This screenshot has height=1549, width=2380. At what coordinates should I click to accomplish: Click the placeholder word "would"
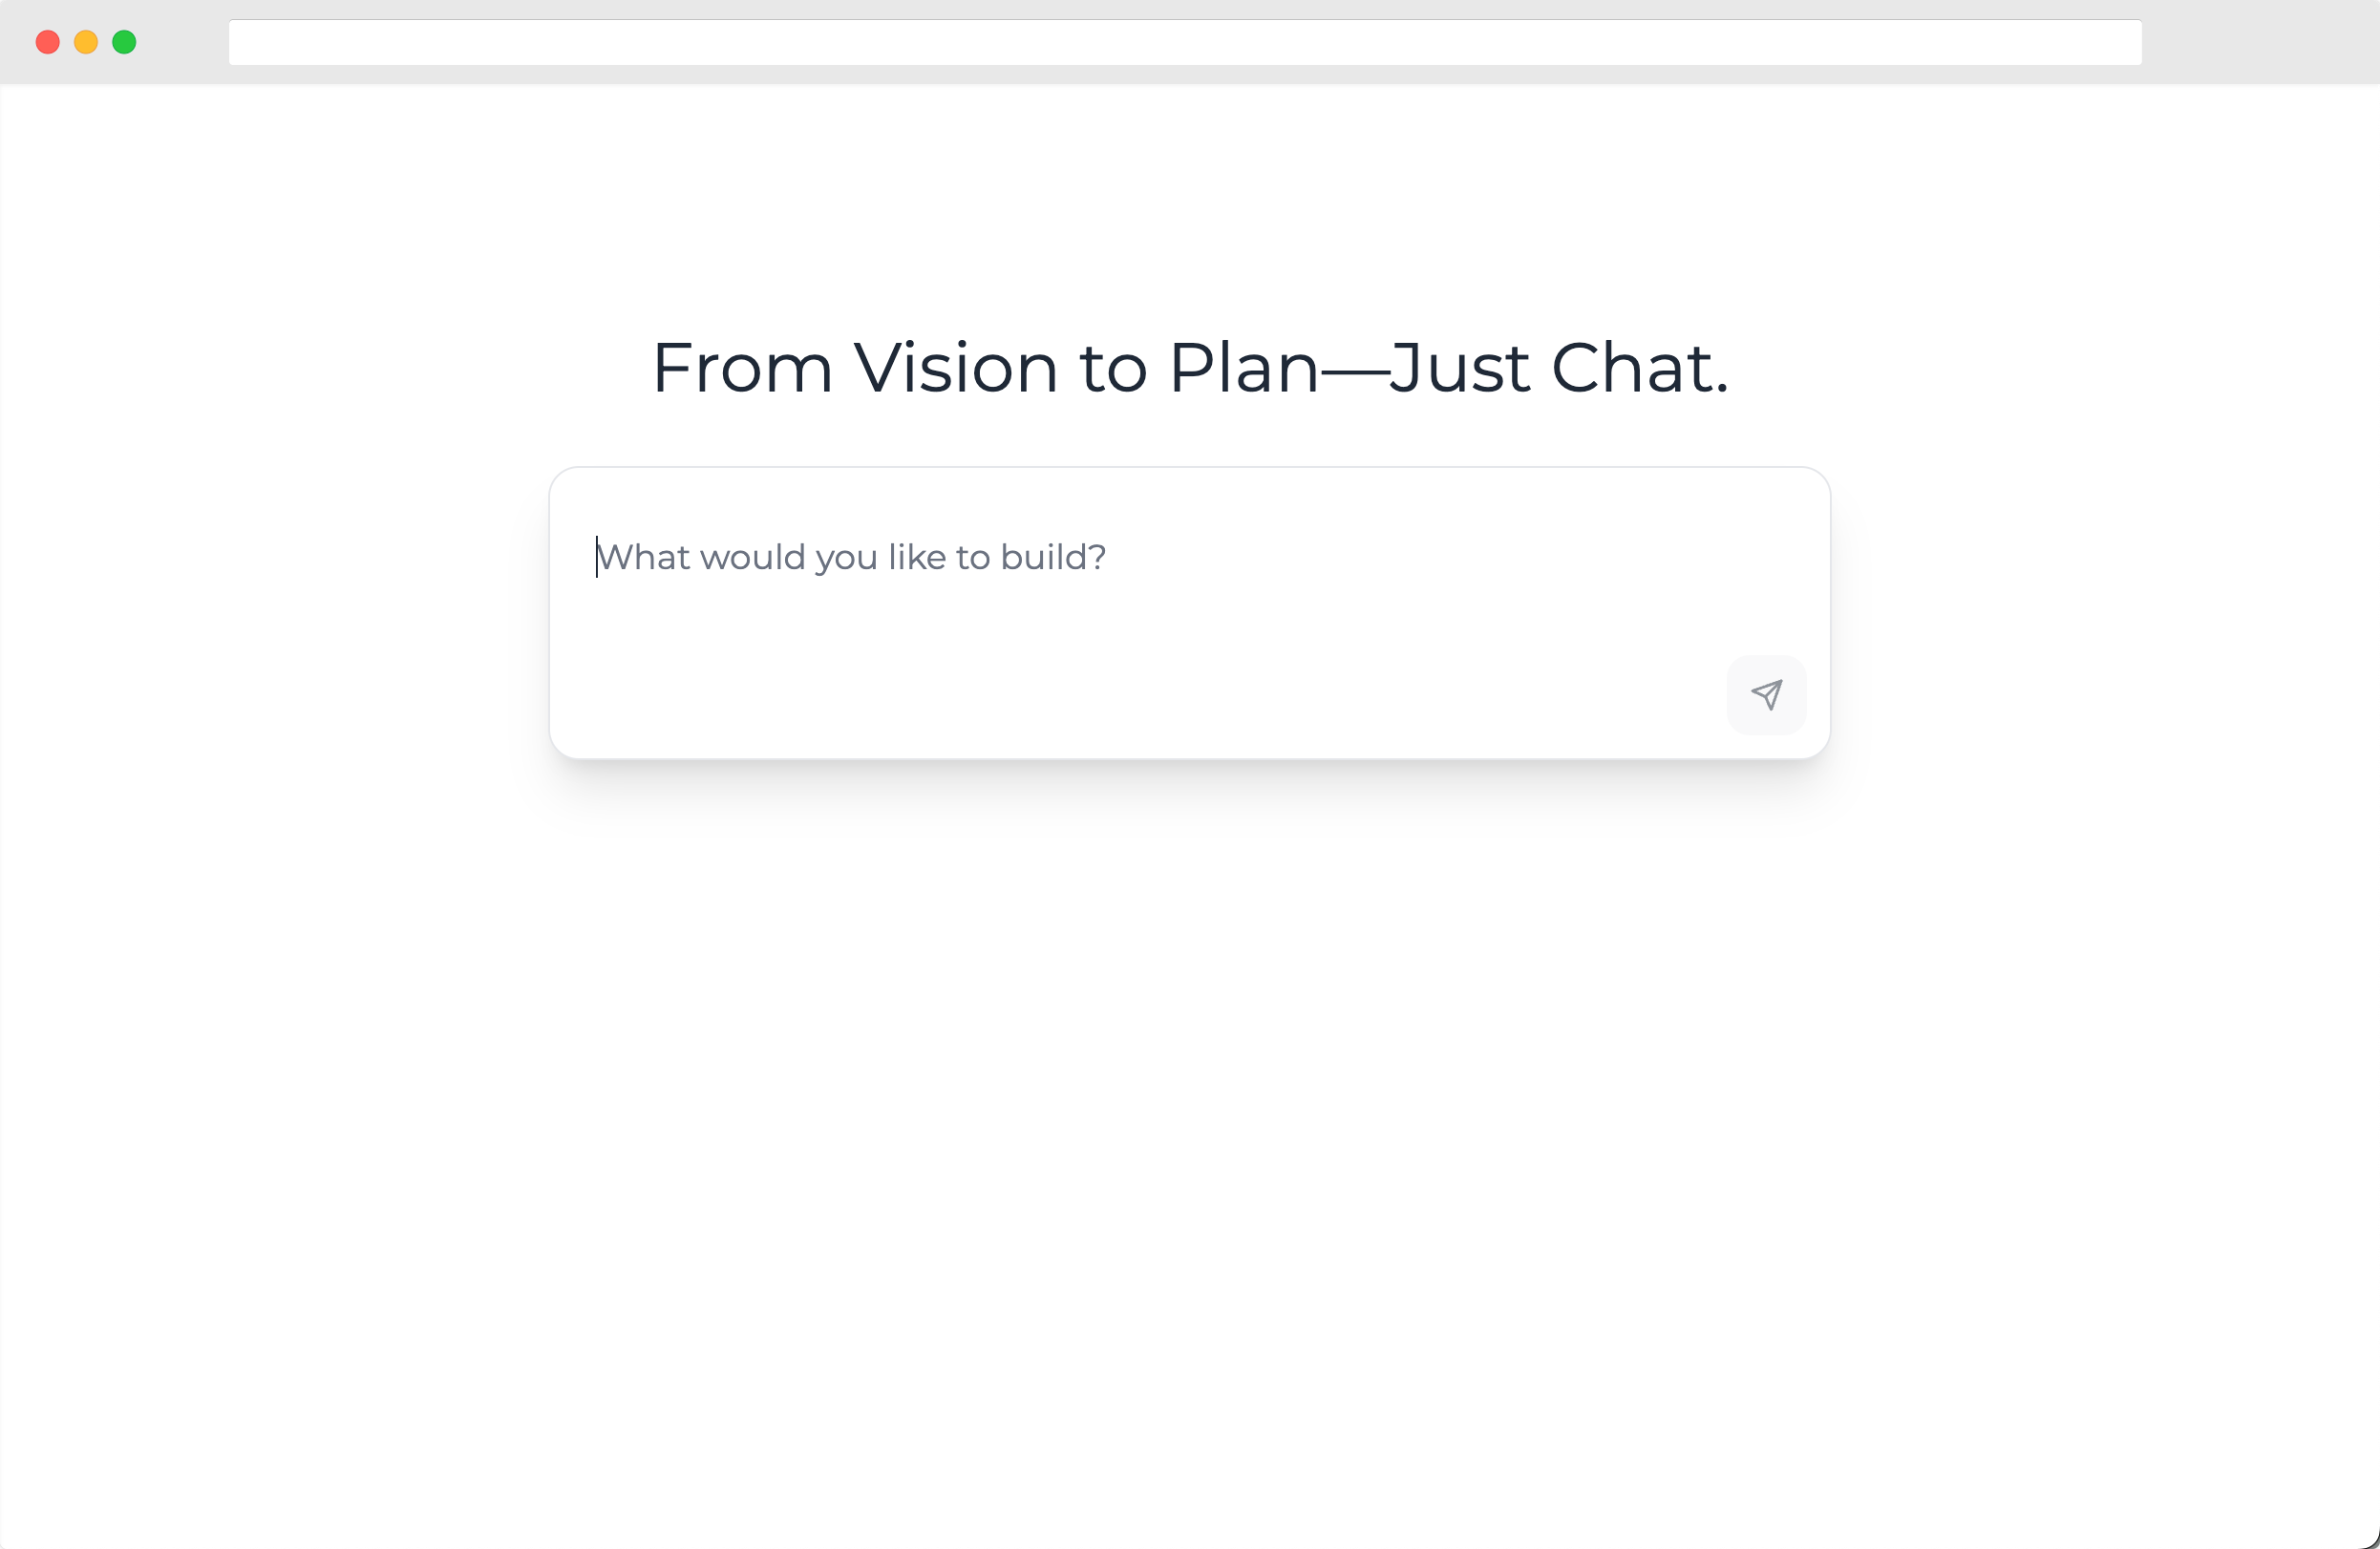tap(753, 557)
